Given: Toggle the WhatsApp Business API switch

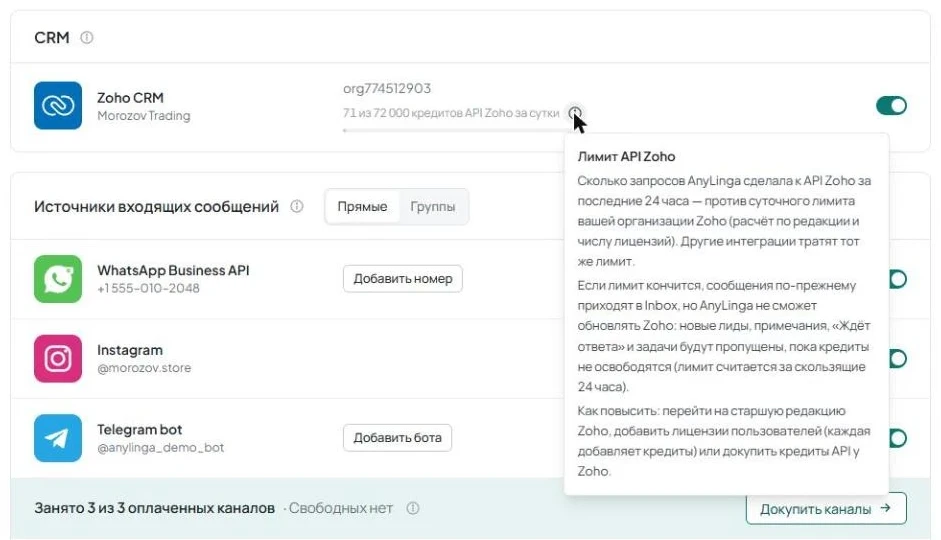Looking at the screenshot, I should pyautogui.click(x=898, y=279).
